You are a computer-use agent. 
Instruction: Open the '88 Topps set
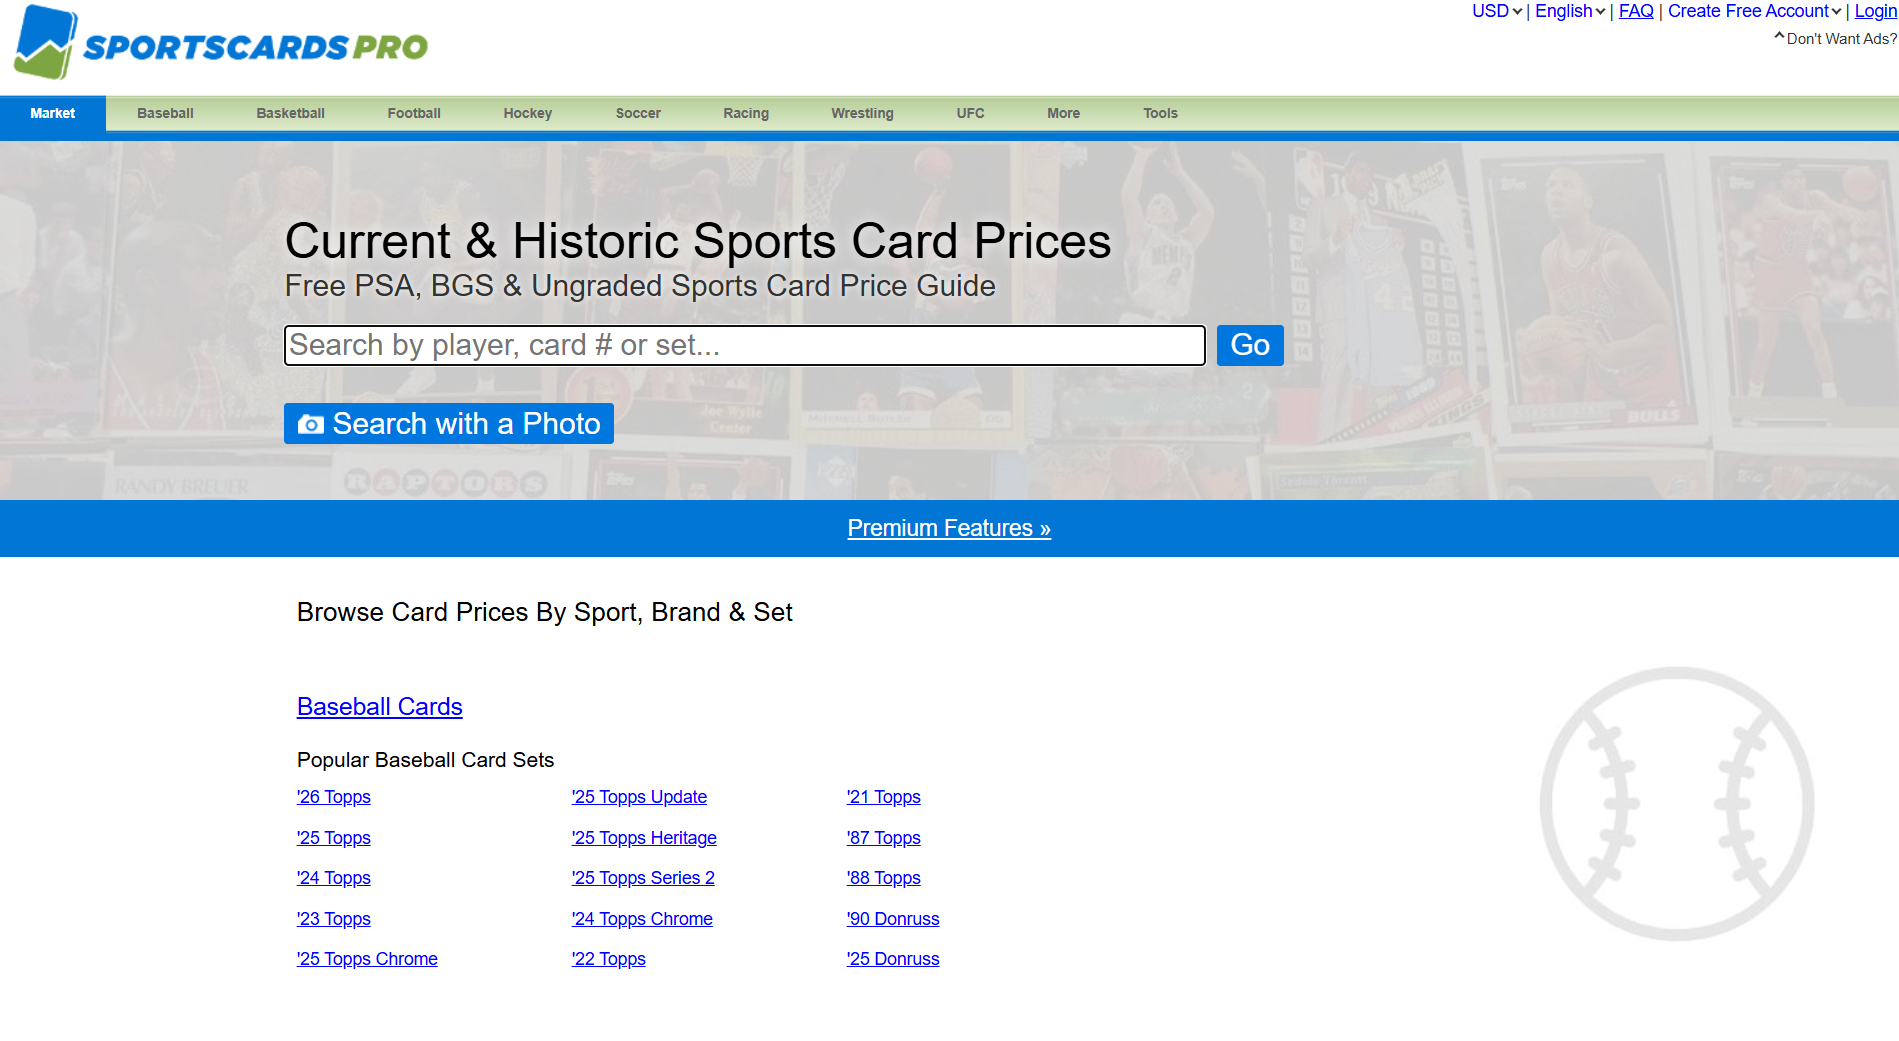pos(883,878)
